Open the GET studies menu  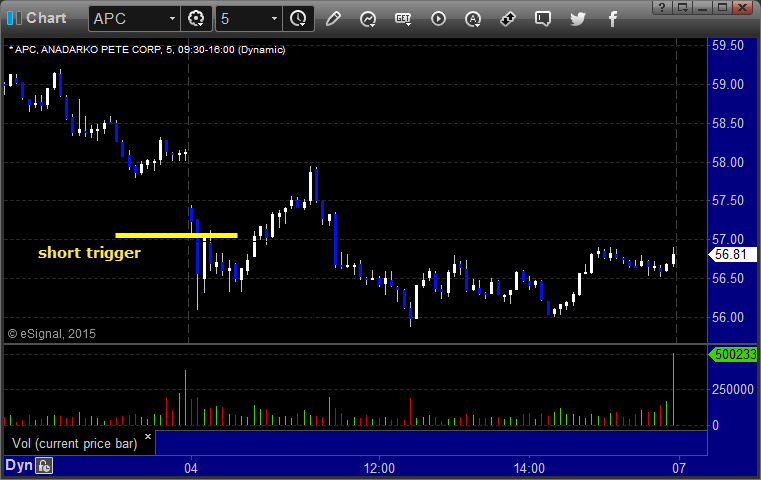403,19
